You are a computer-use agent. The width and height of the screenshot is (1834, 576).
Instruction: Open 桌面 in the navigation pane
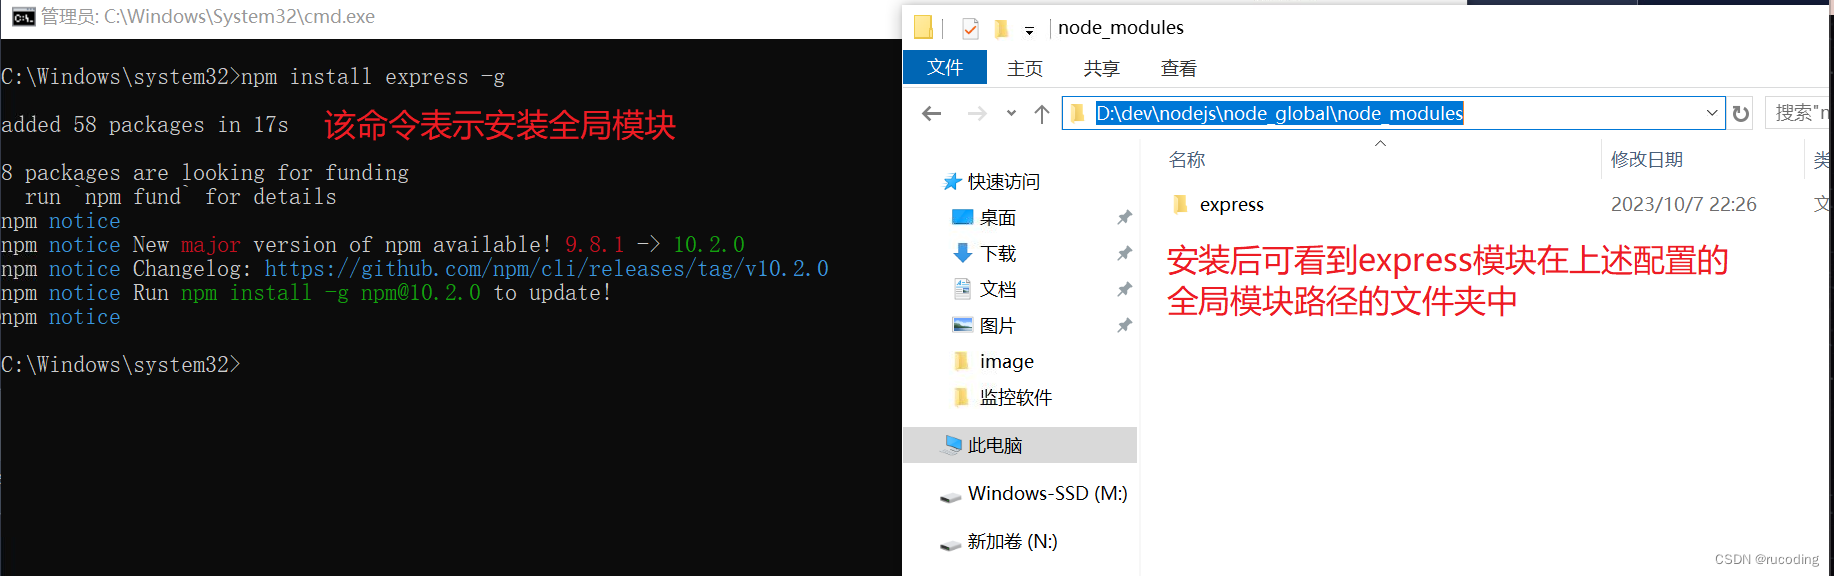tap(998, 217)
